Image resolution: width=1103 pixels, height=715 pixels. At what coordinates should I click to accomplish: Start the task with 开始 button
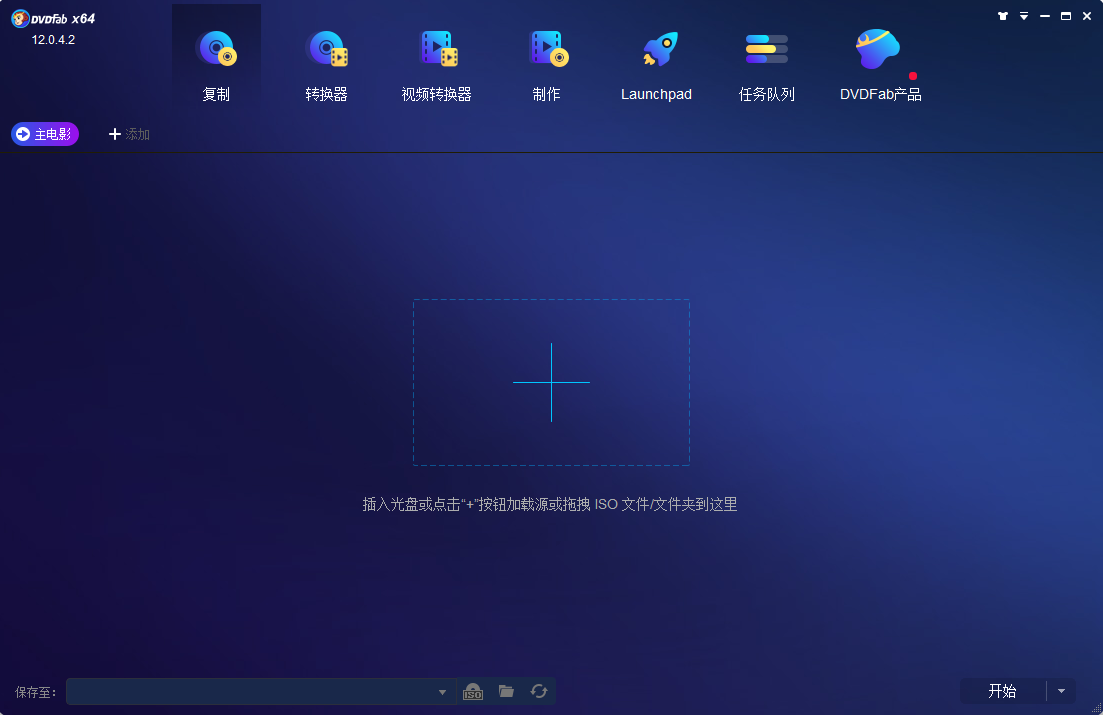(1003, 691)
